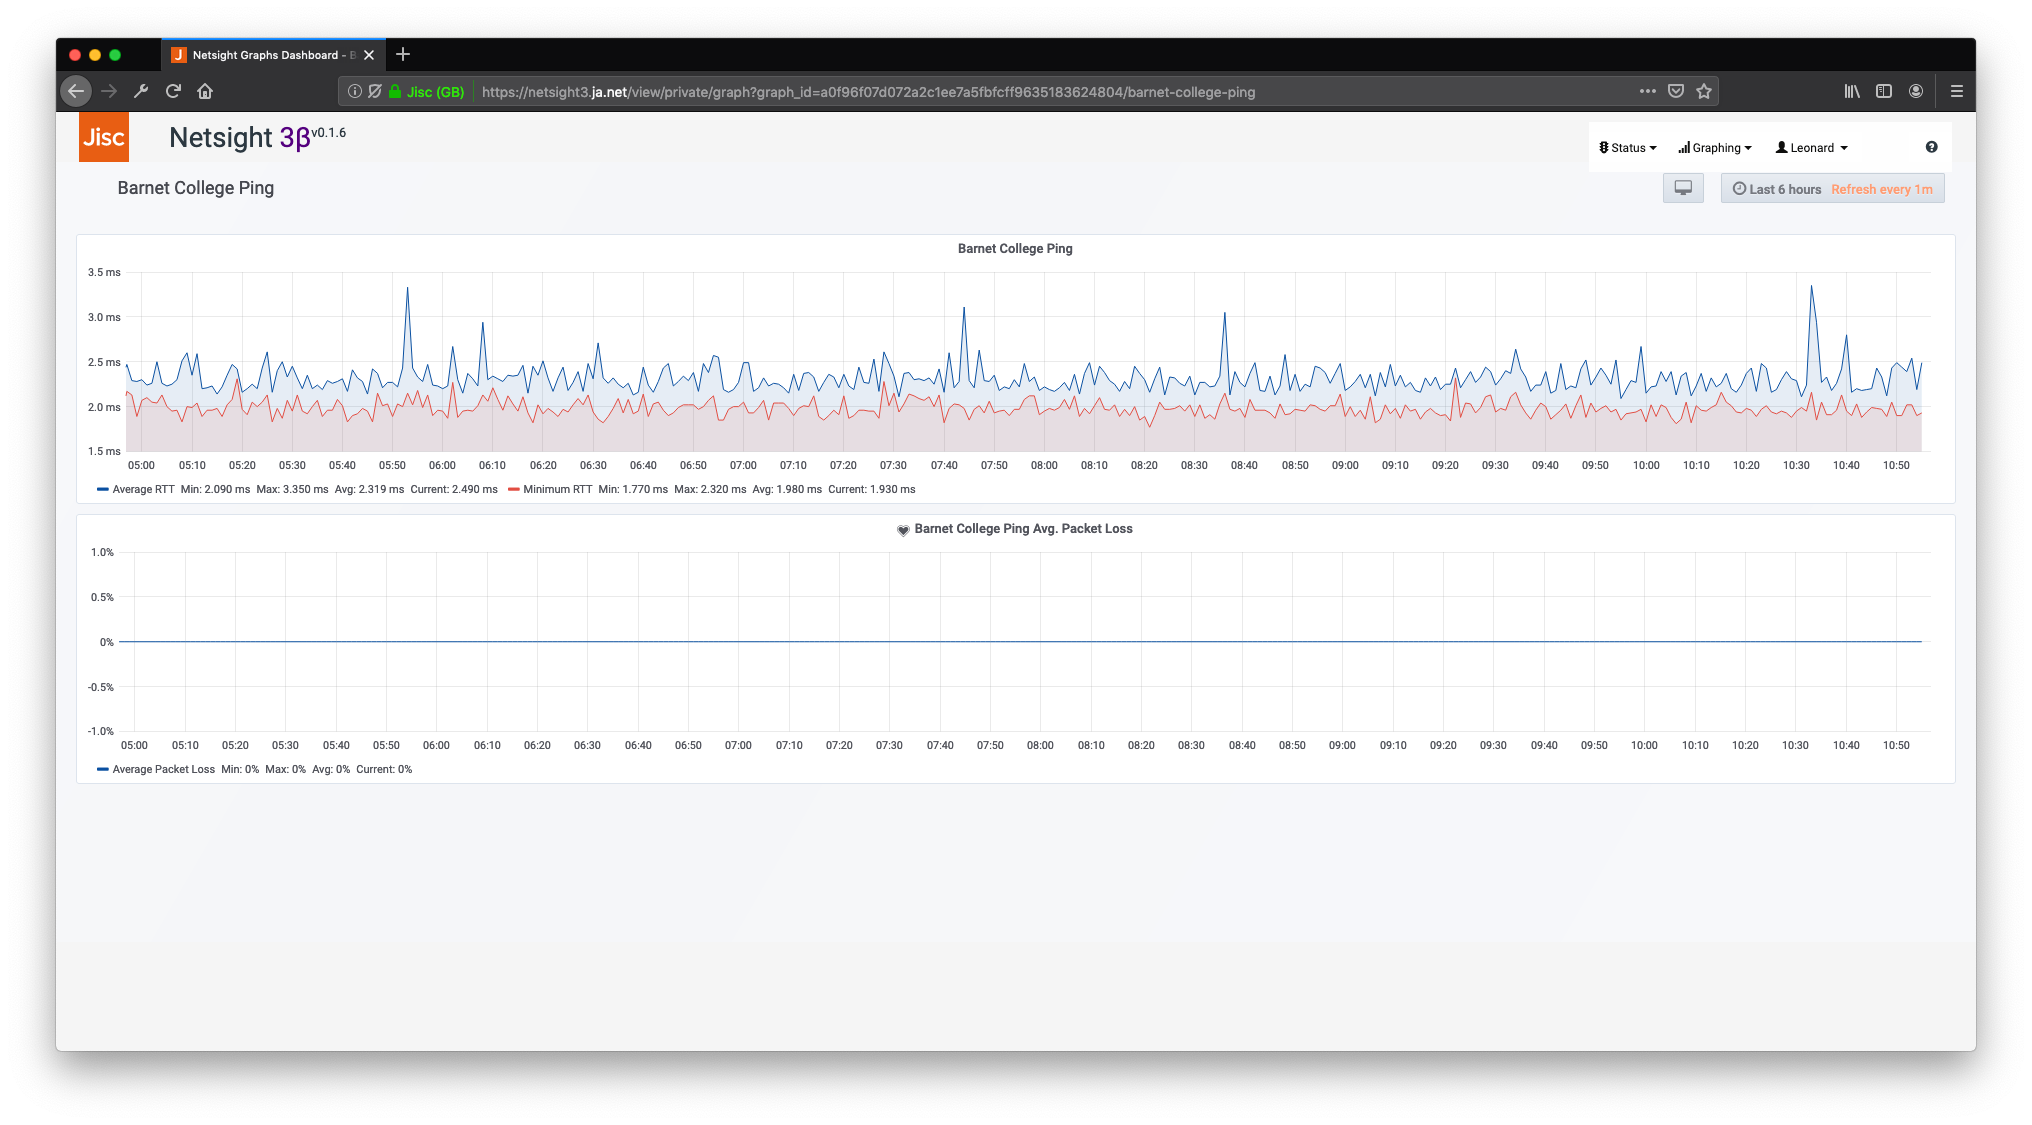The height and width of the screenshot is (1125, 2032).
Task: Toggle Average RTT series in legend
Action: click(143, 489)
